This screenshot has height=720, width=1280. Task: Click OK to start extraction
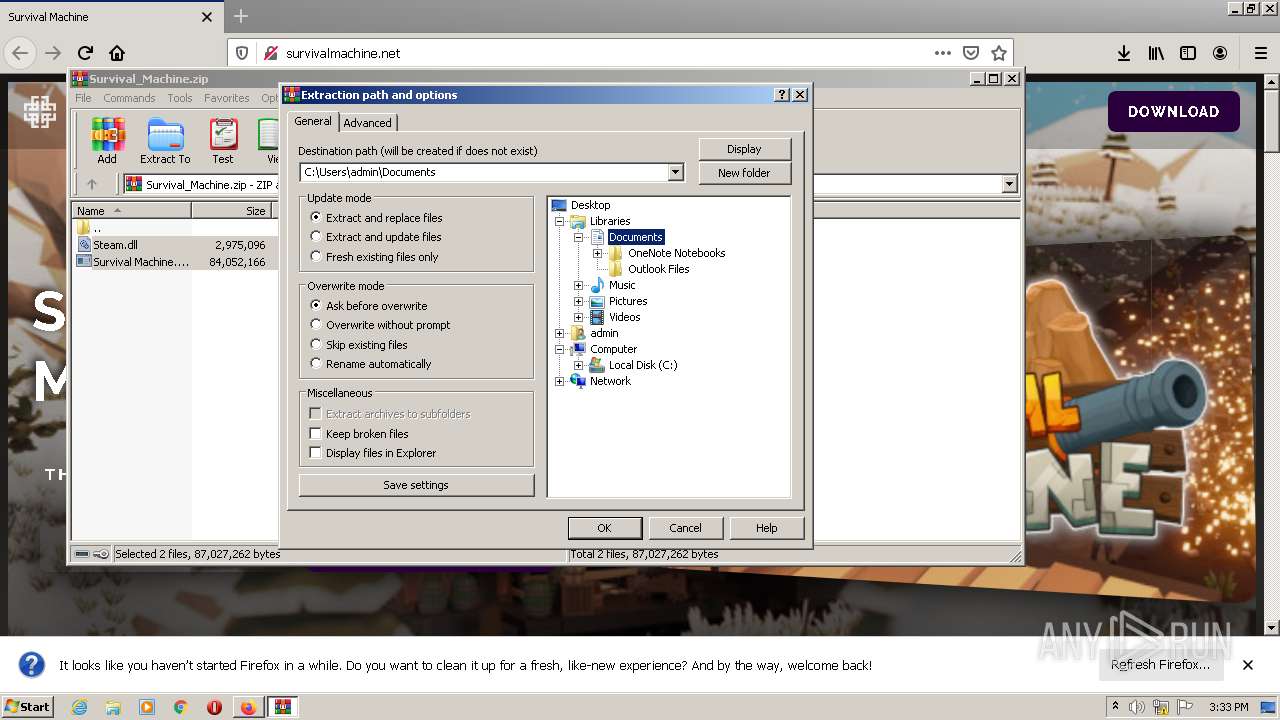(604, 528)
